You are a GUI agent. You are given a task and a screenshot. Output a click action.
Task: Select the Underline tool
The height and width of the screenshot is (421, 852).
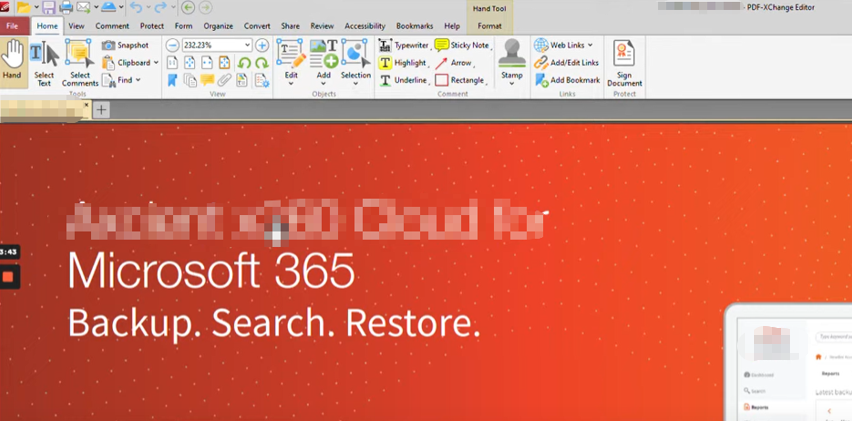403,80
